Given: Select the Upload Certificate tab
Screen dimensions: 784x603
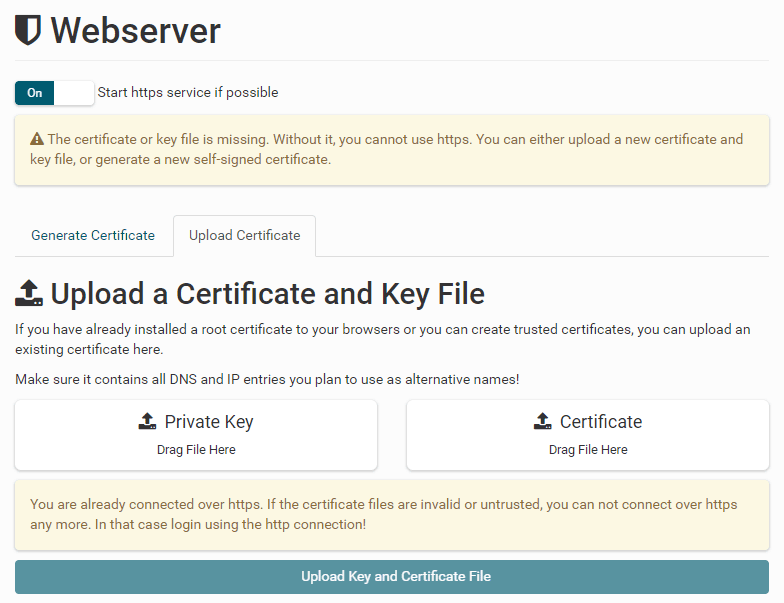Looking at the screenshot, I should tap(244, 236).
